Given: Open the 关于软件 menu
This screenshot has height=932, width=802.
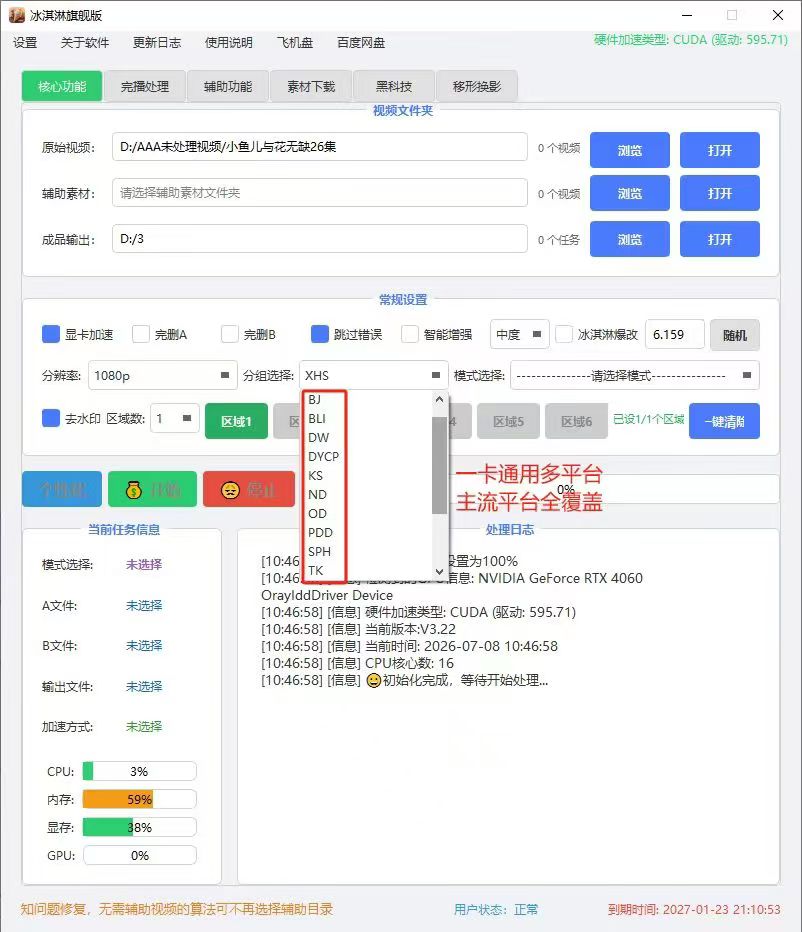Looking at the screenshot, I should click(x=85, y=43).
